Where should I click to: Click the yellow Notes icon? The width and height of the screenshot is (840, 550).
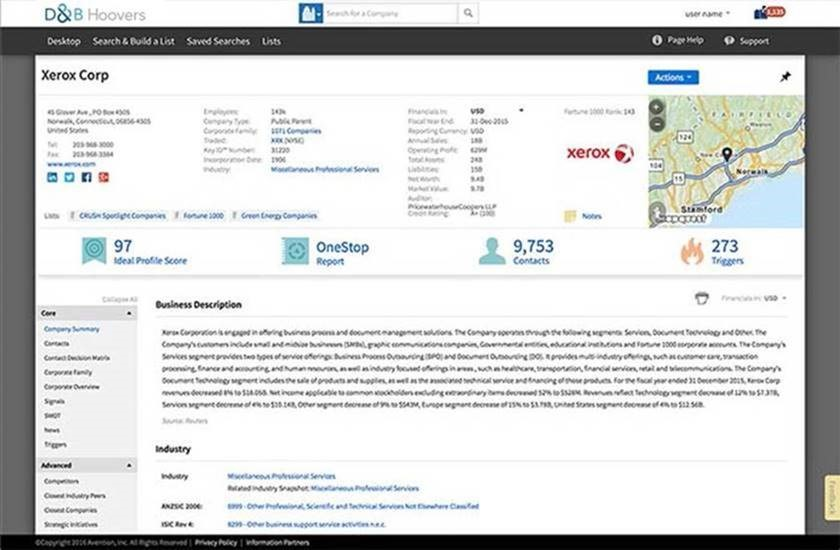tap(570, 216)
